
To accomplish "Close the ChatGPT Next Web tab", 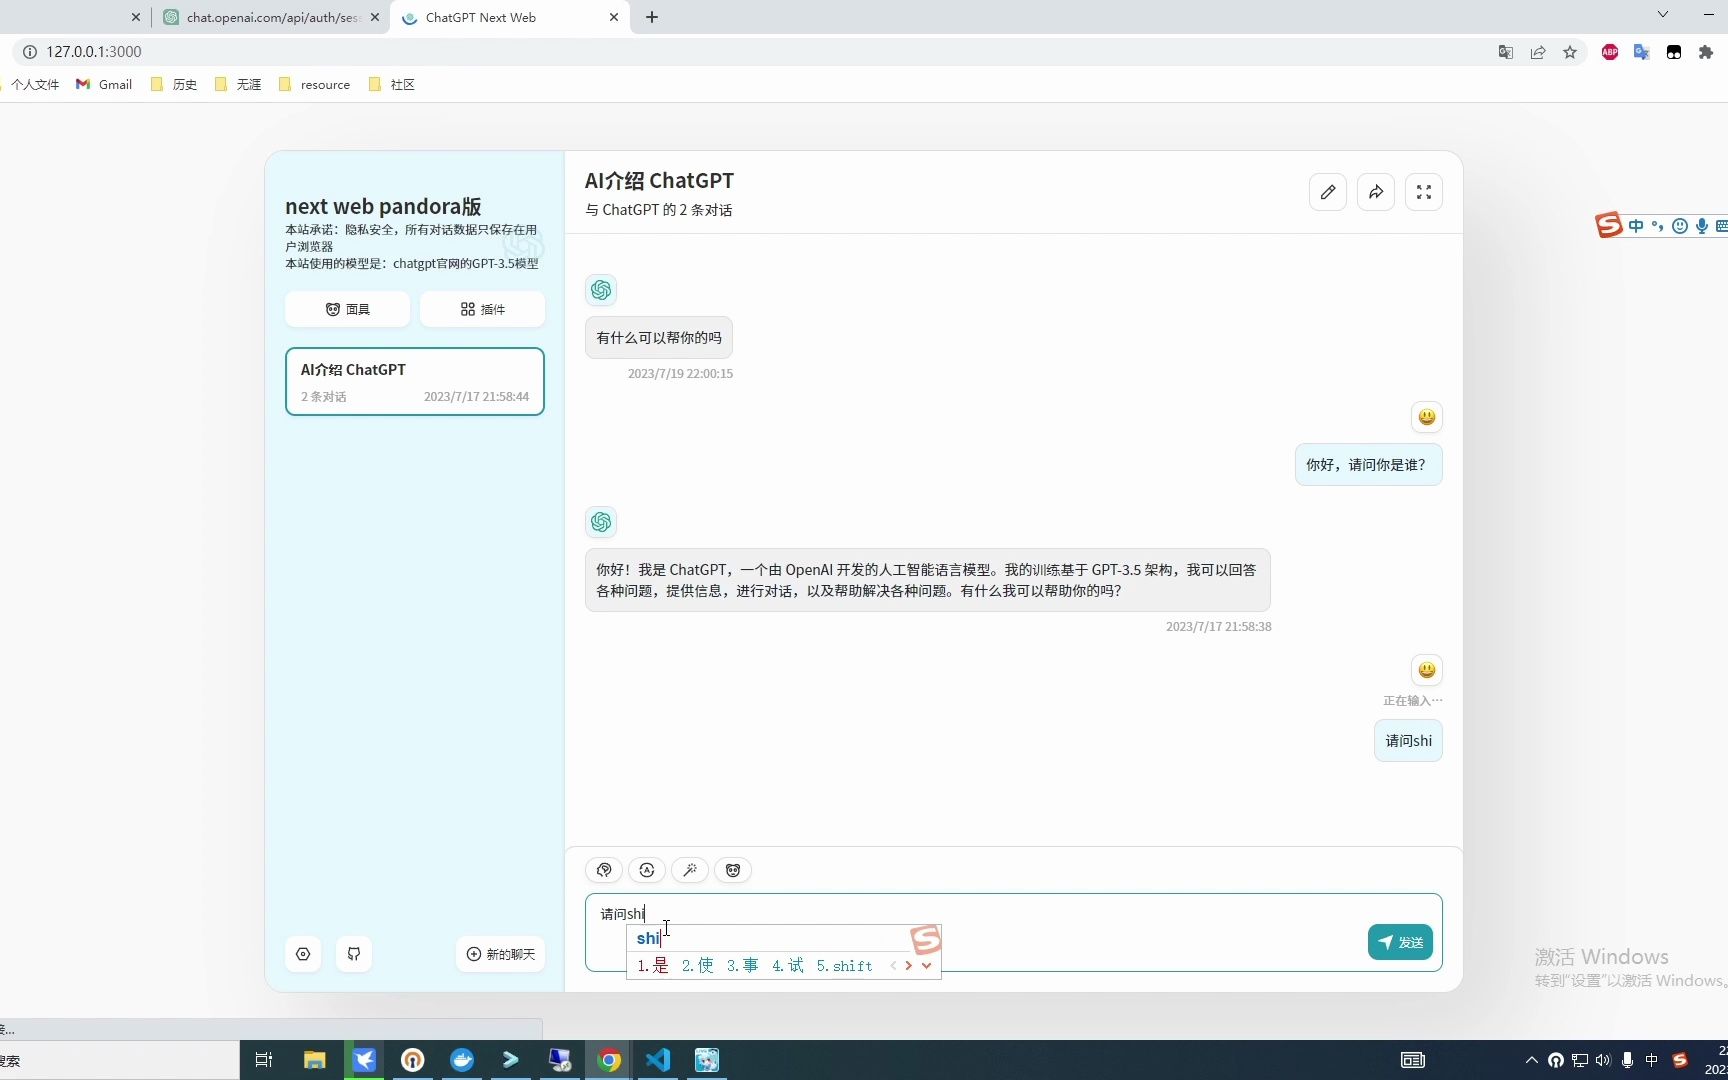I will click(x=614, y=17).
